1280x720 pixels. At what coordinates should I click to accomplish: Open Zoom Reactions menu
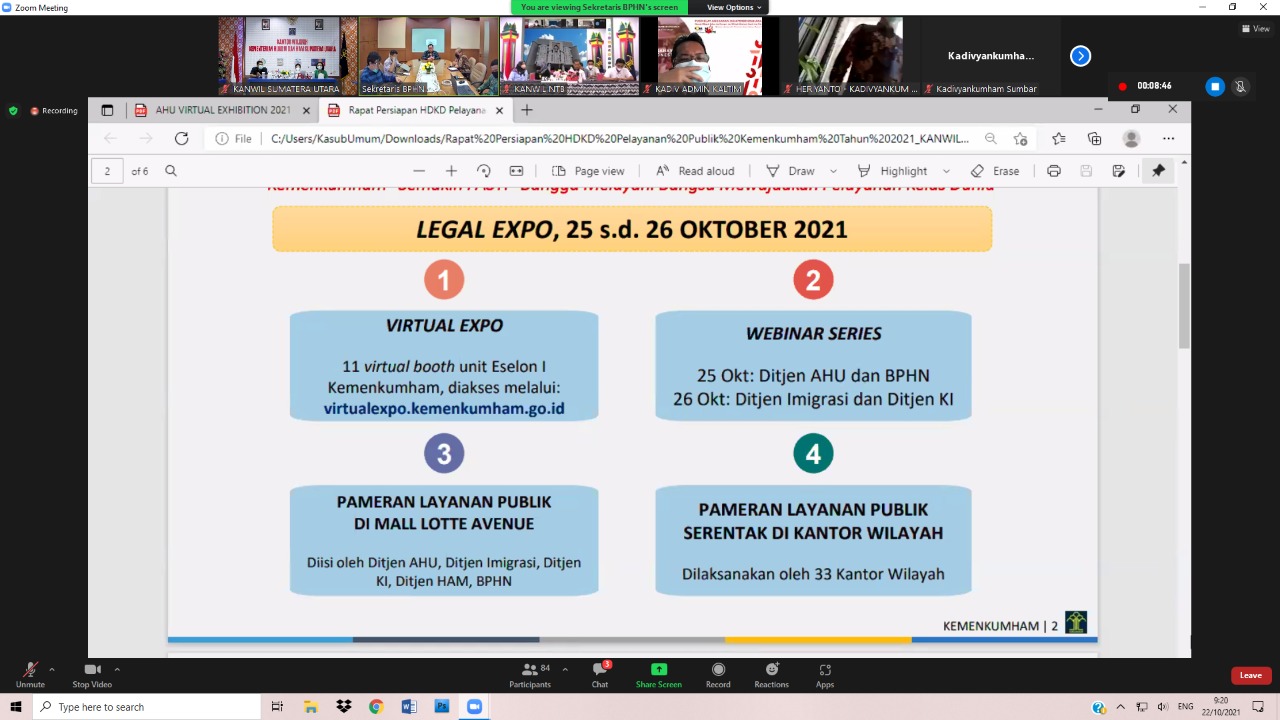pos(771,675)
